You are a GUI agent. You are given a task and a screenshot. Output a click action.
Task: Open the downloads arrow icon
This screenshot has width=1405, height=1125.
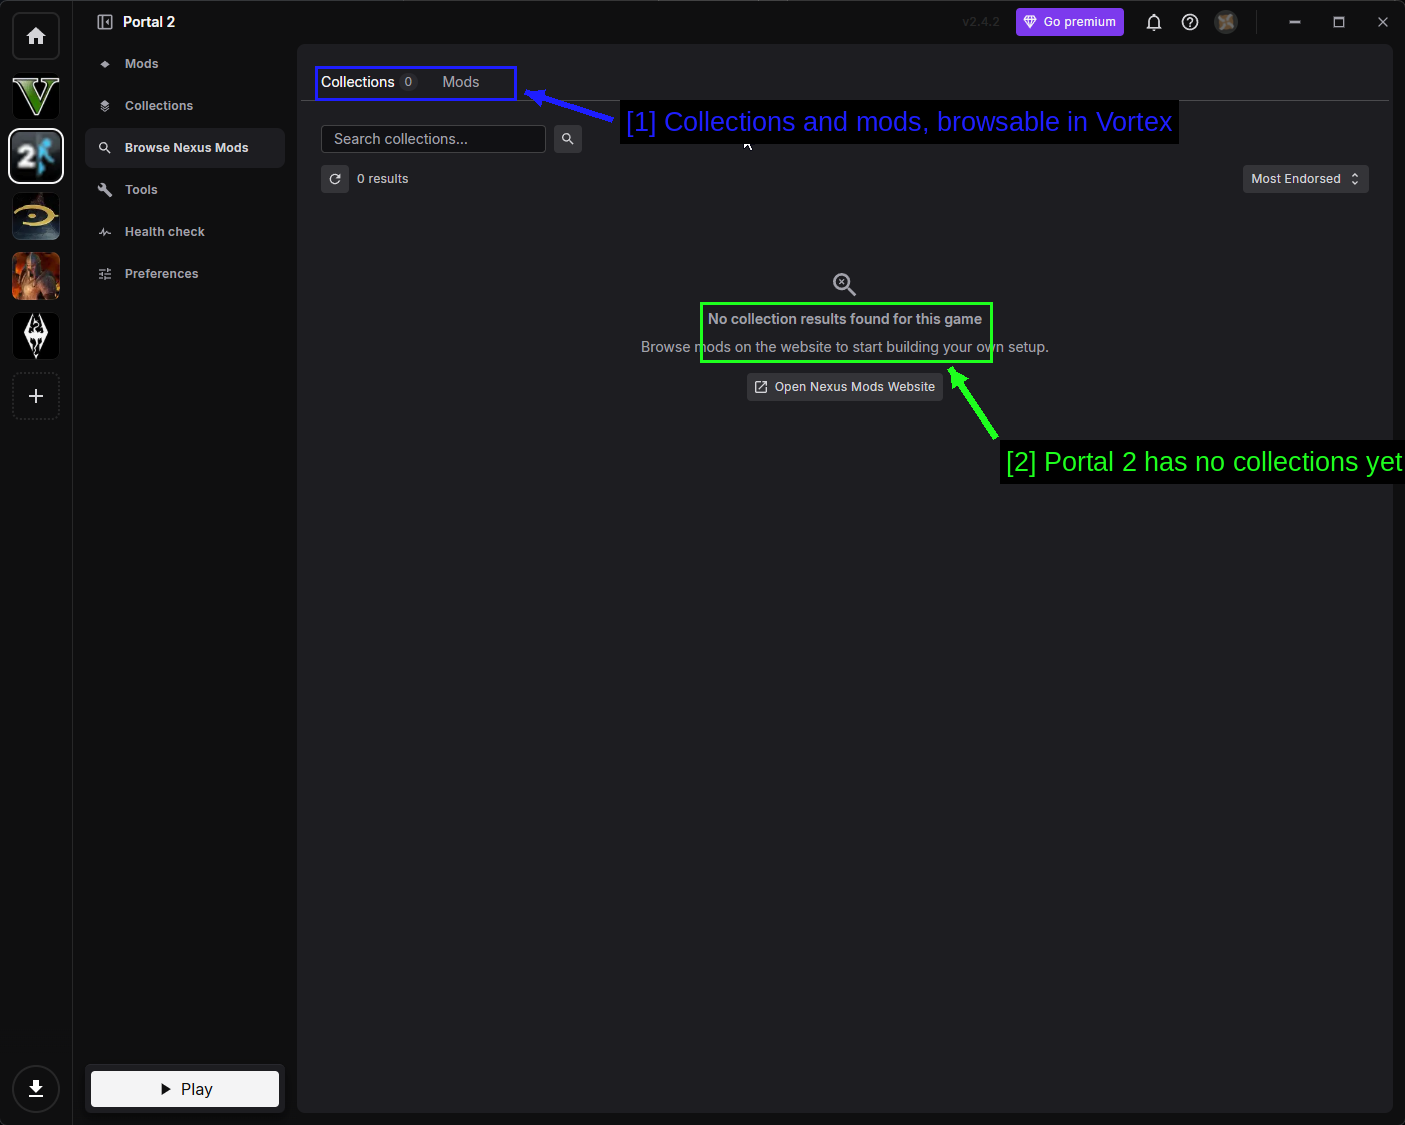coord(36,1089)
